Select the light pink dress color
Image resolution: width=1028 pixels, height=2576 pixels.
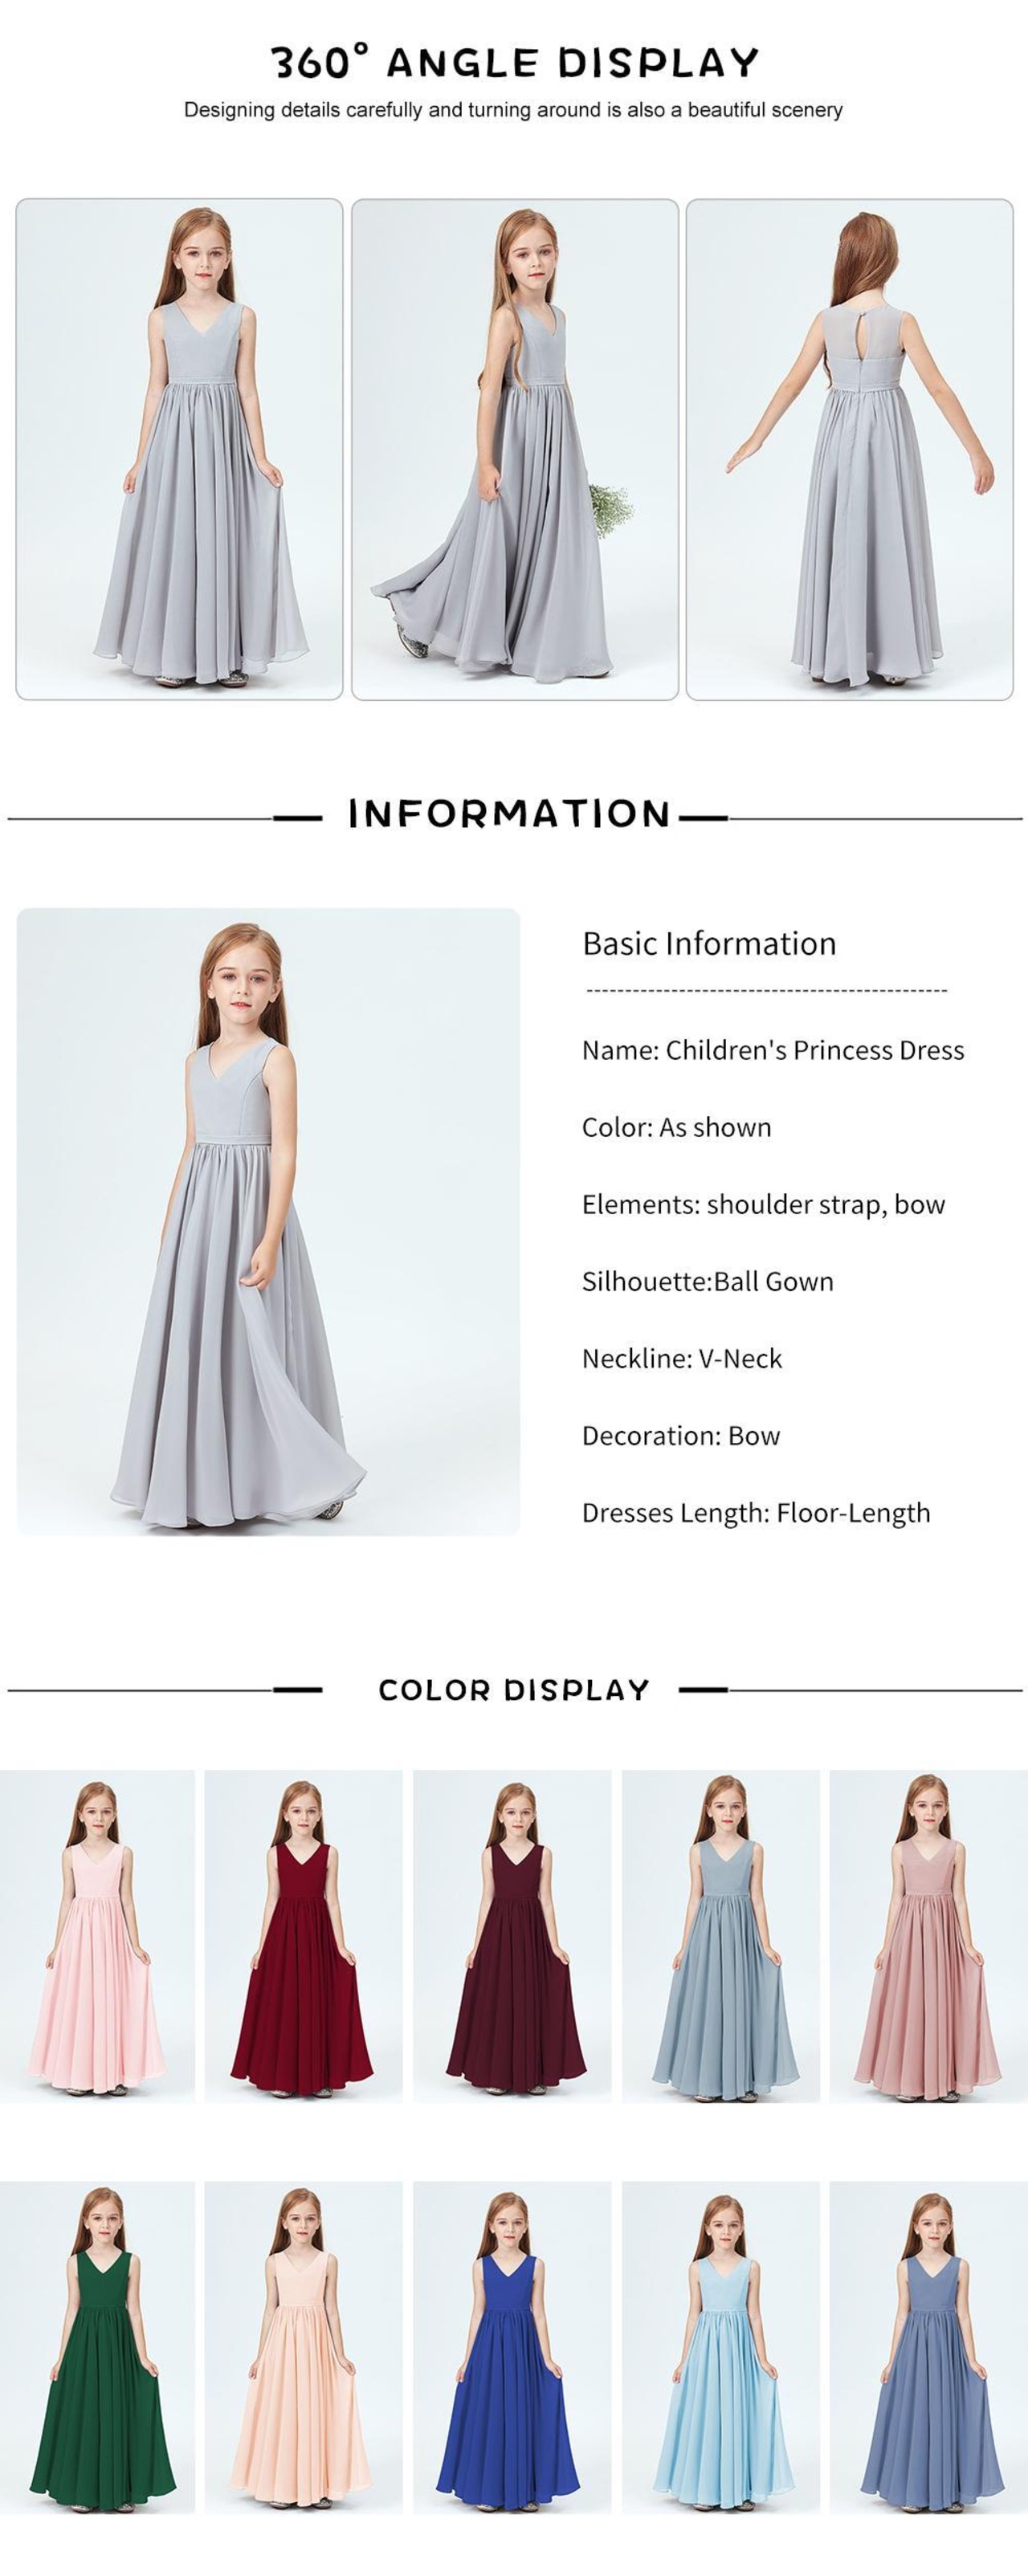(97, 1935)
